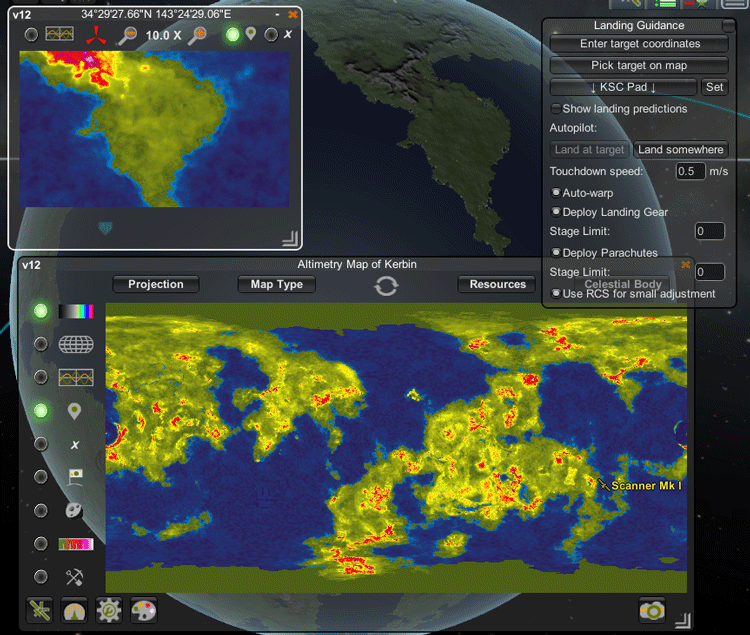
Task: Zoom in with the plus magnifier
Action: pos(197,35)
